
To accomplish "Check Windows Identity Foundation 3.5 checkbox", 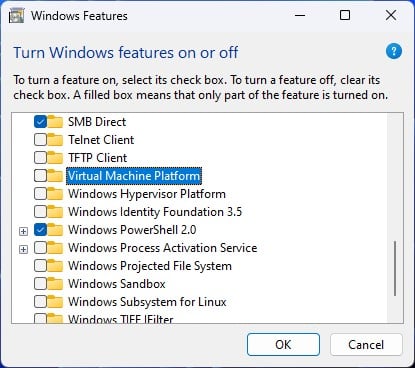I will pos(40,212).
